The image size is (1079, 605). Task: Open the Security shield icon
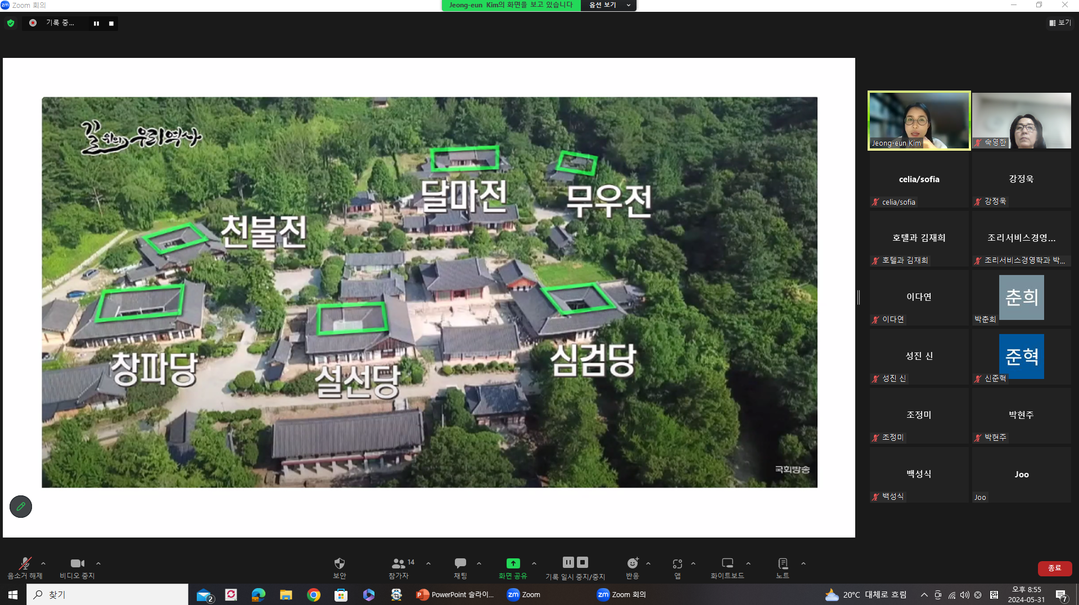click(339, 565)
